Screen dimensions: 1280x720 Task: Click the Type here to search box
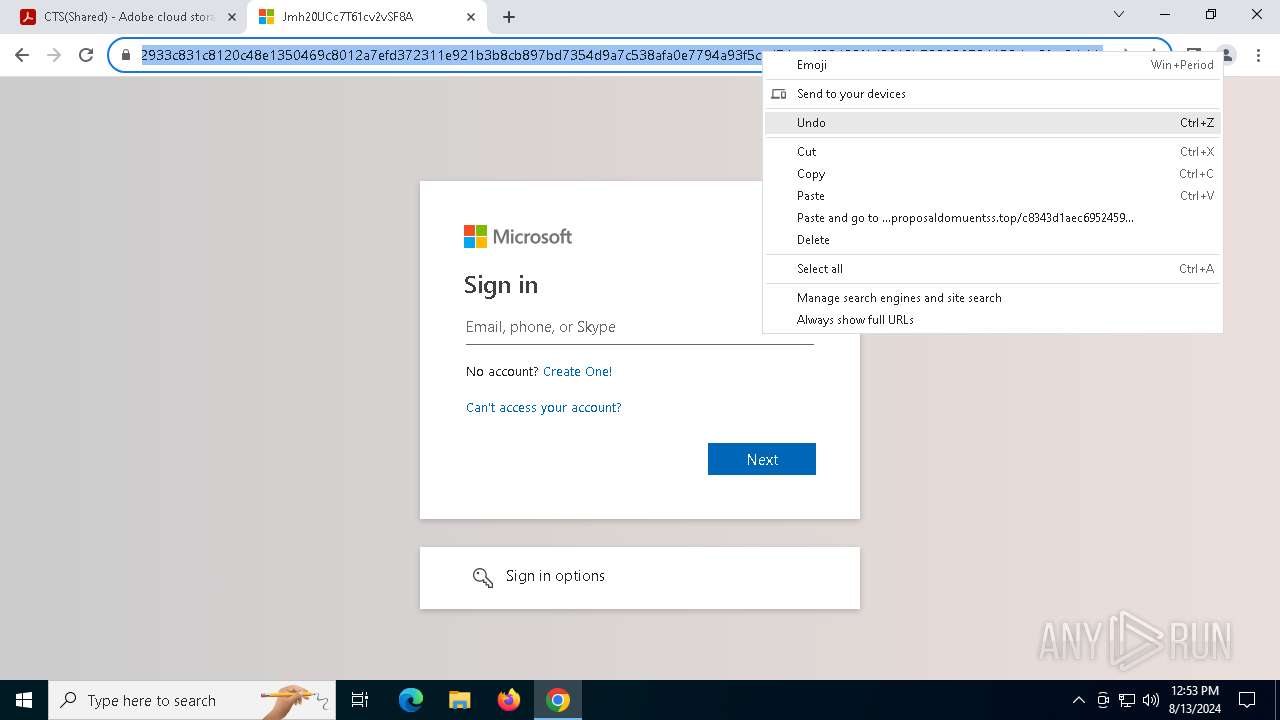[x=192, y=700]
